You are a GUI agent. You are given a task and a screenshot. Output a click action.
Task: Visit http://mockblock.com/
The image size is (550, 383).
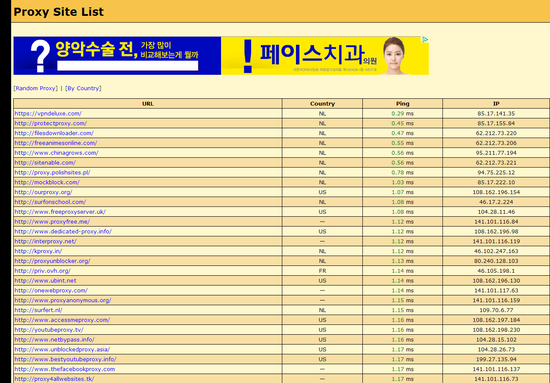click(47, 182)
